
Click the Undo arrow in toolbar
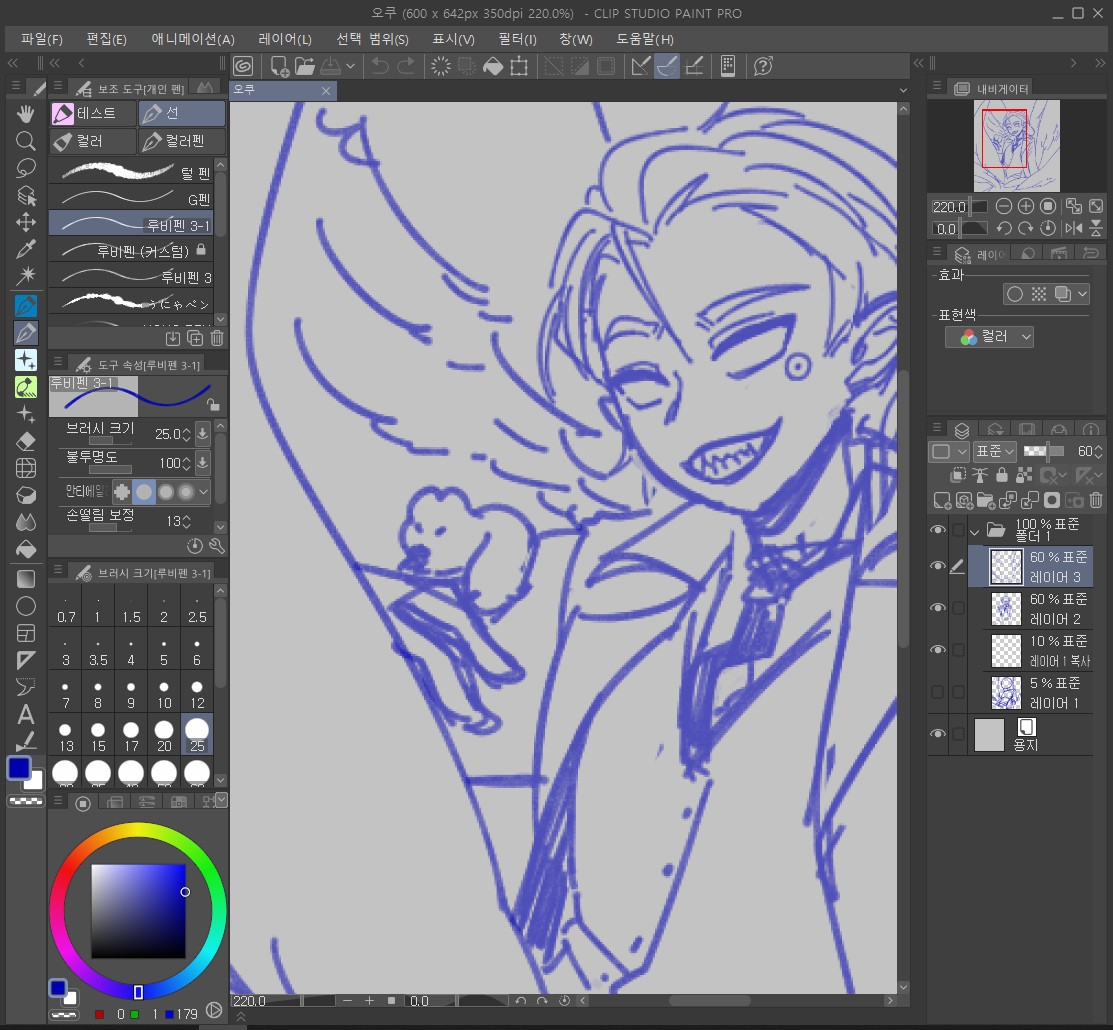pyautogui.click(x=380, y=67)
